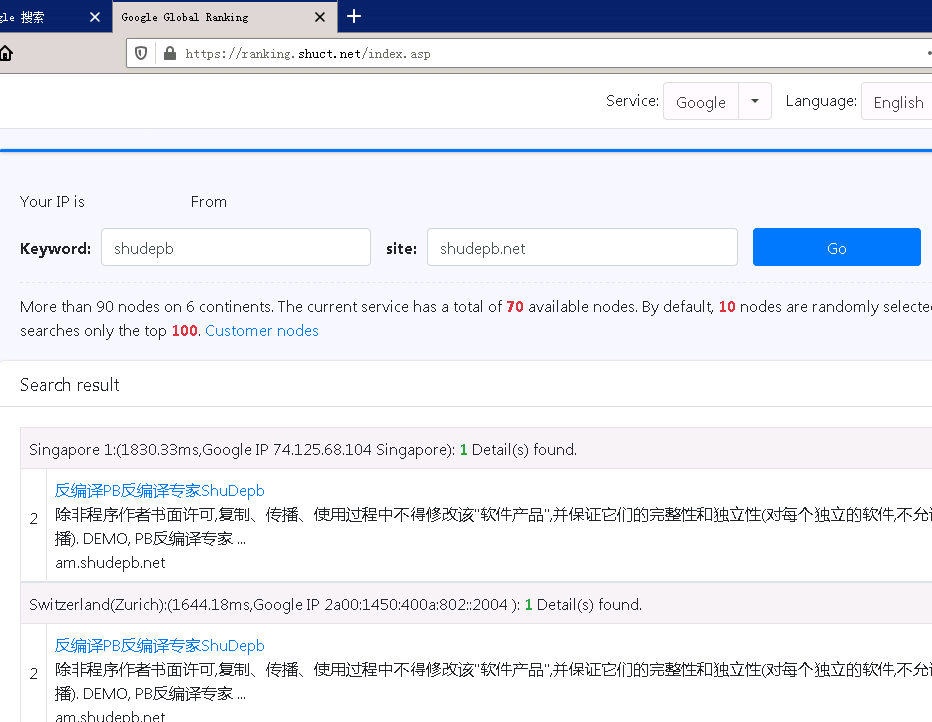Click the red 70 available nodes count
Viewport: 932px width, 722px height.
point(515,307)
